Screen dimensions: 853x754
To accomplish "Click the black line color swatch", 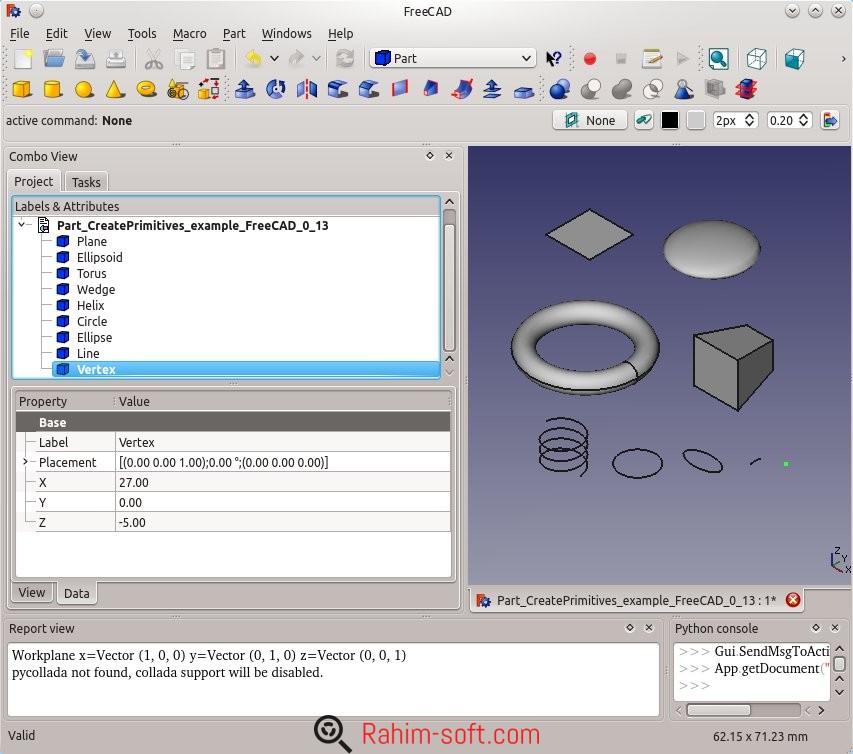I will [670, 120].
